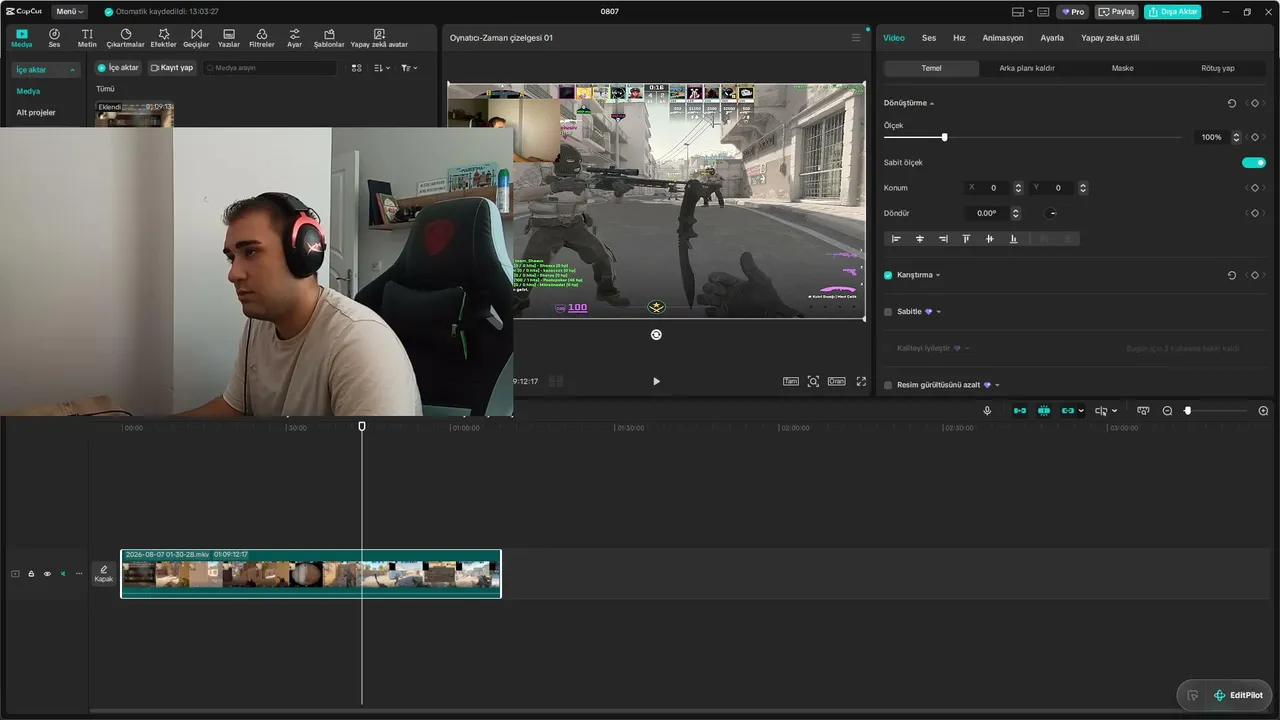Open the Geçişler transitions panel
Viewport: 1280px width, 720px height.
196,38
